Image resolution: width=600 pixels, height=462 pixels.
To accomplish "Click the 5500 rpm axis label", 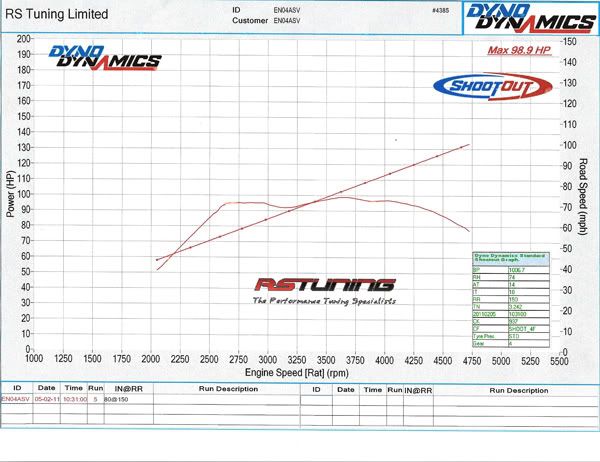I will (559, 361).
